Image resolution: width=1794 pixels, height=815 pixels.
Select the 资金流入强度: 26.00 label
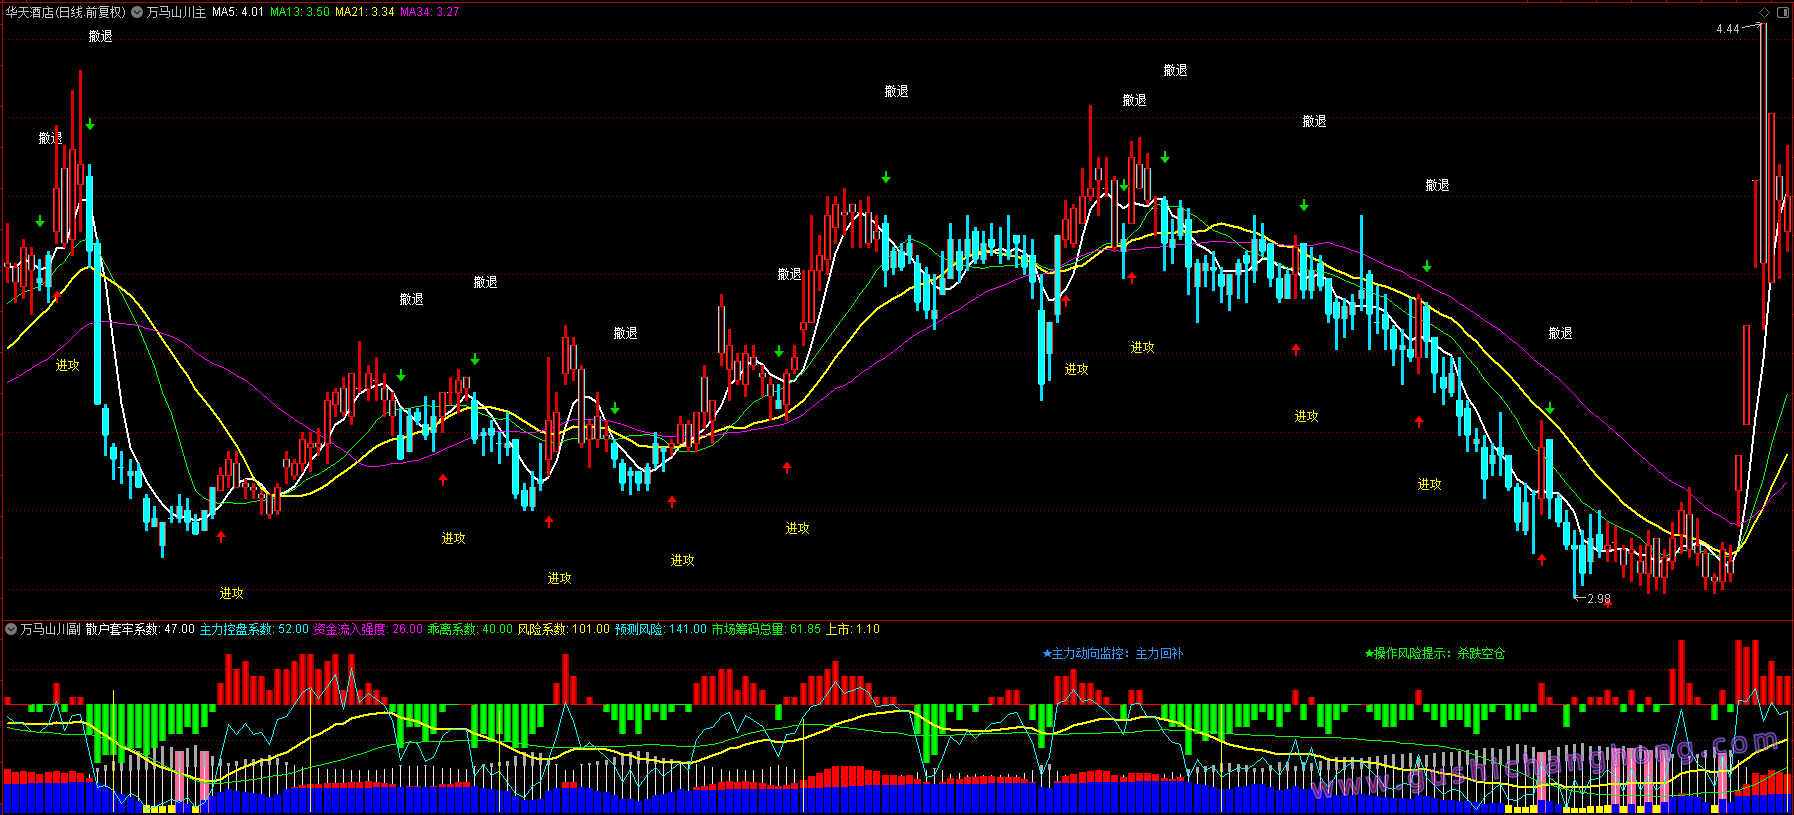[x=368, y=629]
